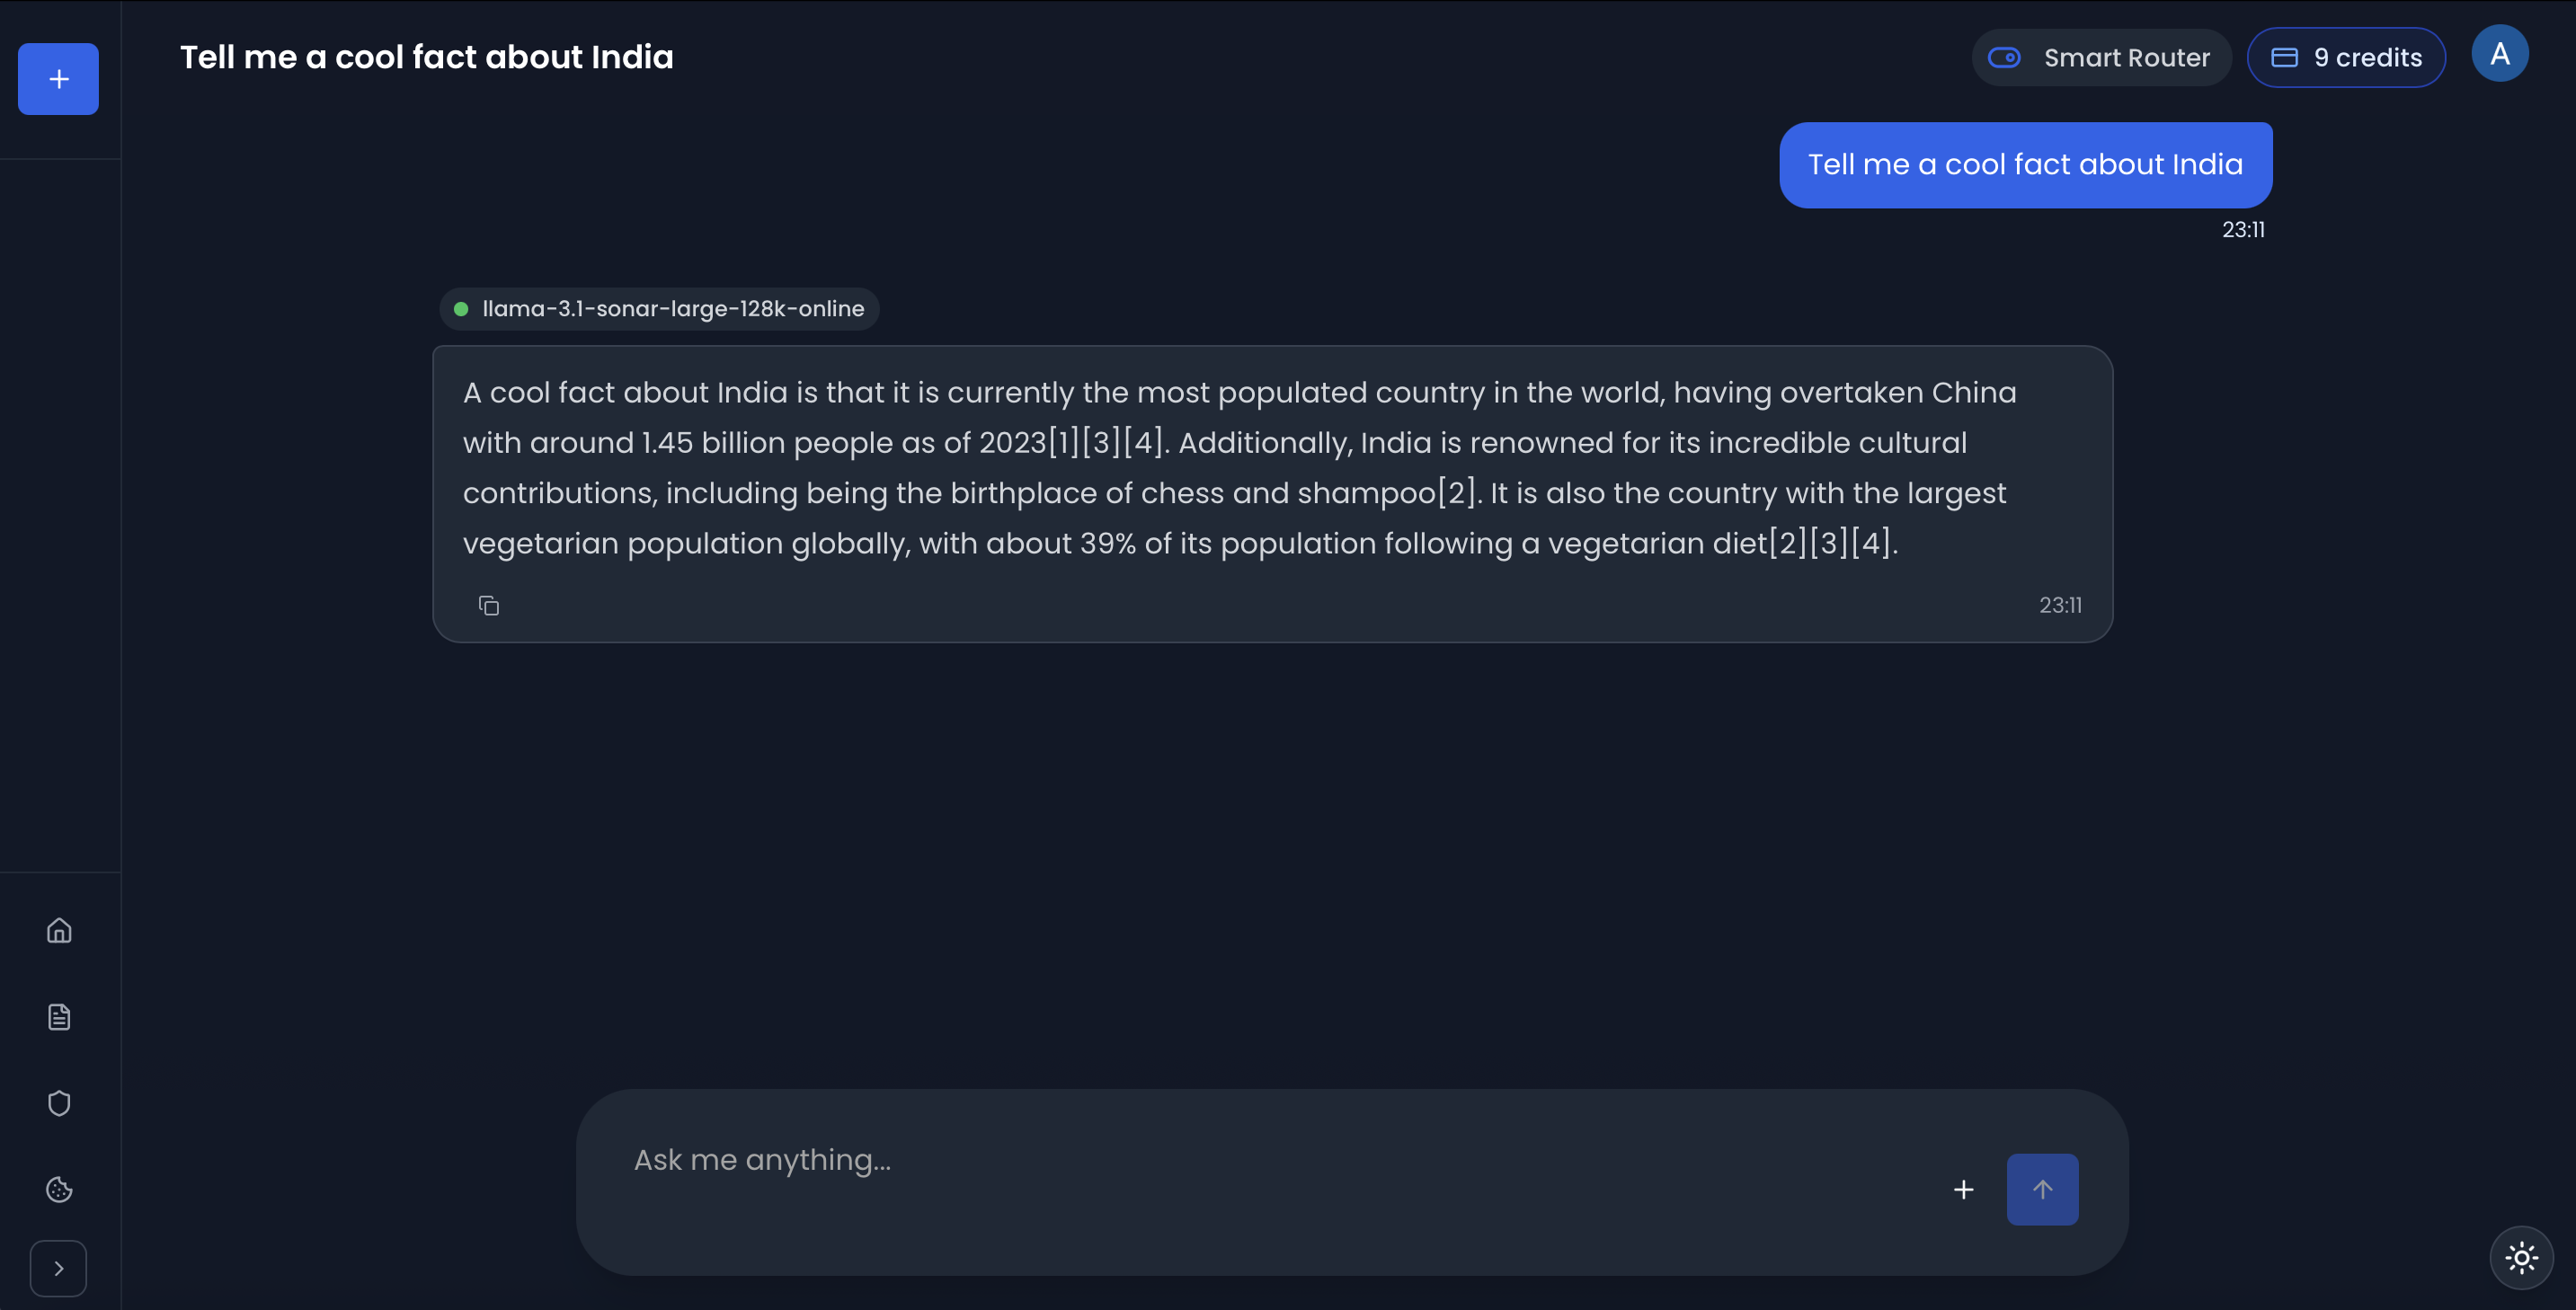The width and height of the screenshot is (2576, 1310).
Task: Click the llama-3.1-sonar-large-128k-online model badge
Action: click(x=659, y=309)
